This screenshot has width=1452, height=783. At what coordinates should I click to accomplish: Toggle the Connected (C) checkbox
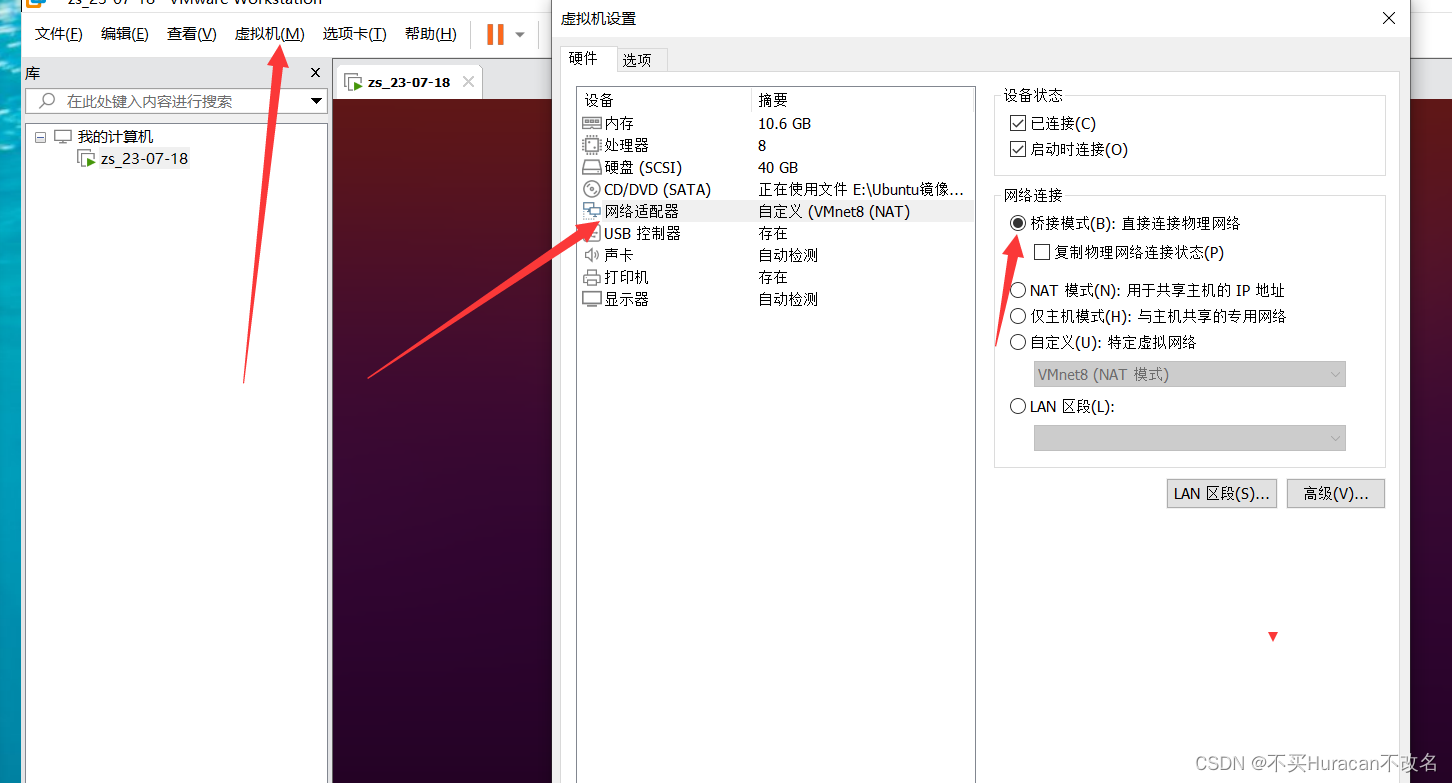[1018, 123]
